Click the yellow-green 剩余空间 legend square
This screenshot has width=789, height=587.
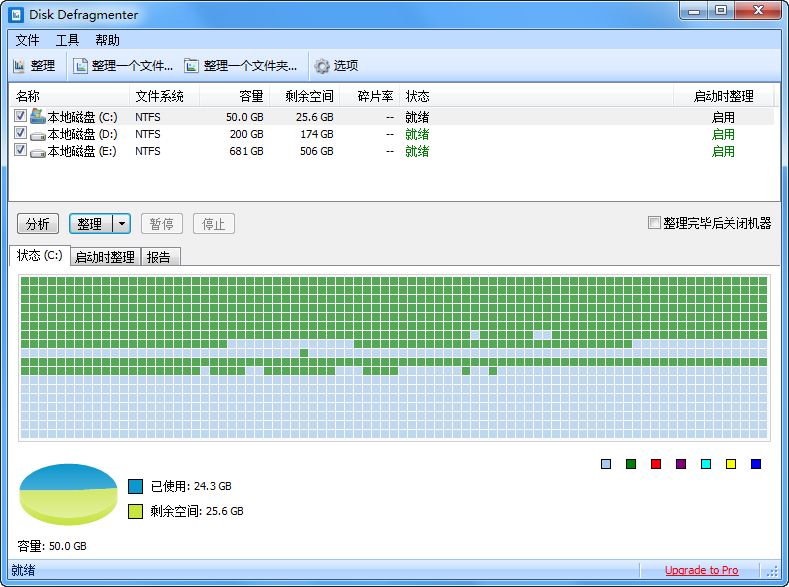click(x=135, y=512)
